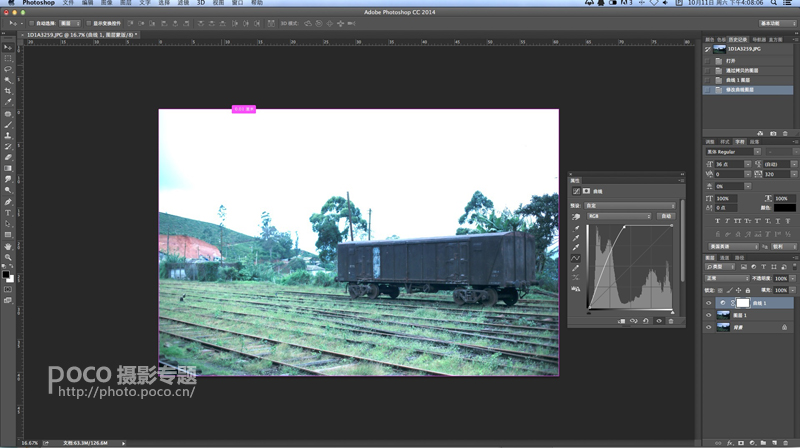Viewport: 800px width, 448px height.
Task: Activate on-image adjustment hand tool in Curves
Action: pos(576,216)
